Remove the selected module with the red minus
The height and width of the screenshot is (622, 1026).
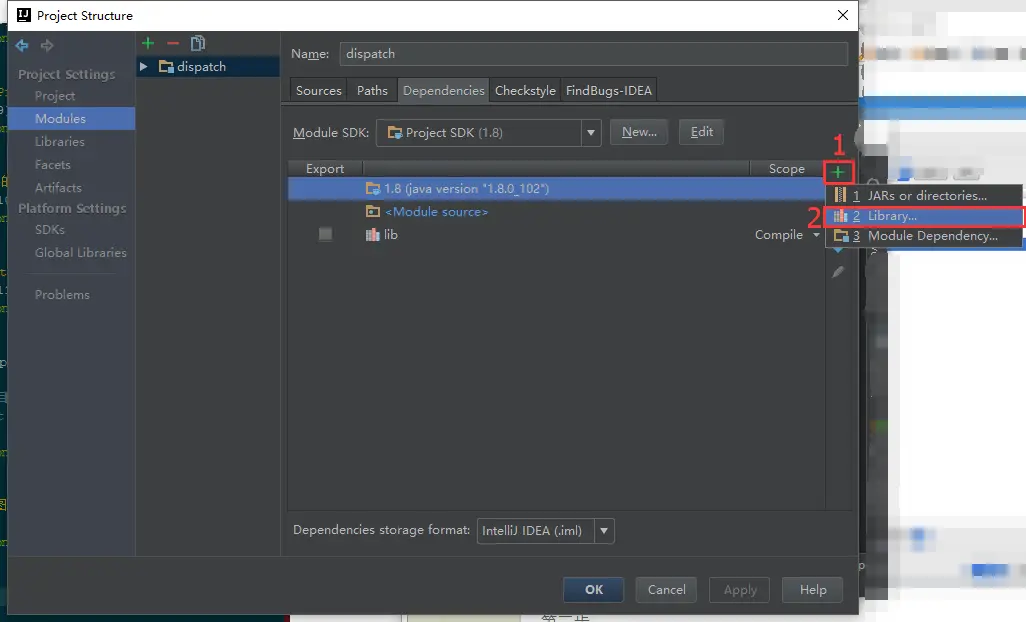pyautogui.click(x=173, y=43)
